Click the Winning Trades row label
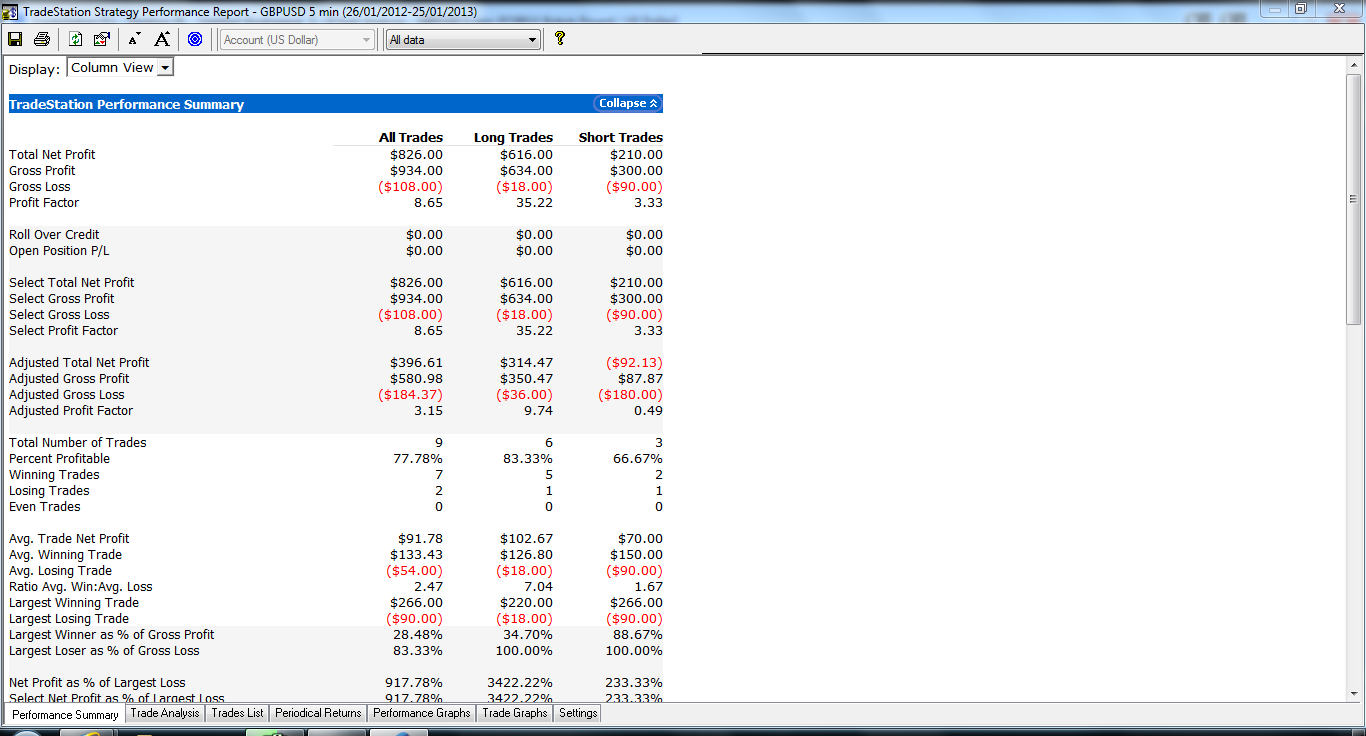Image resolution: width=1366 pixels, height=736 pixels. click(54, 475)
